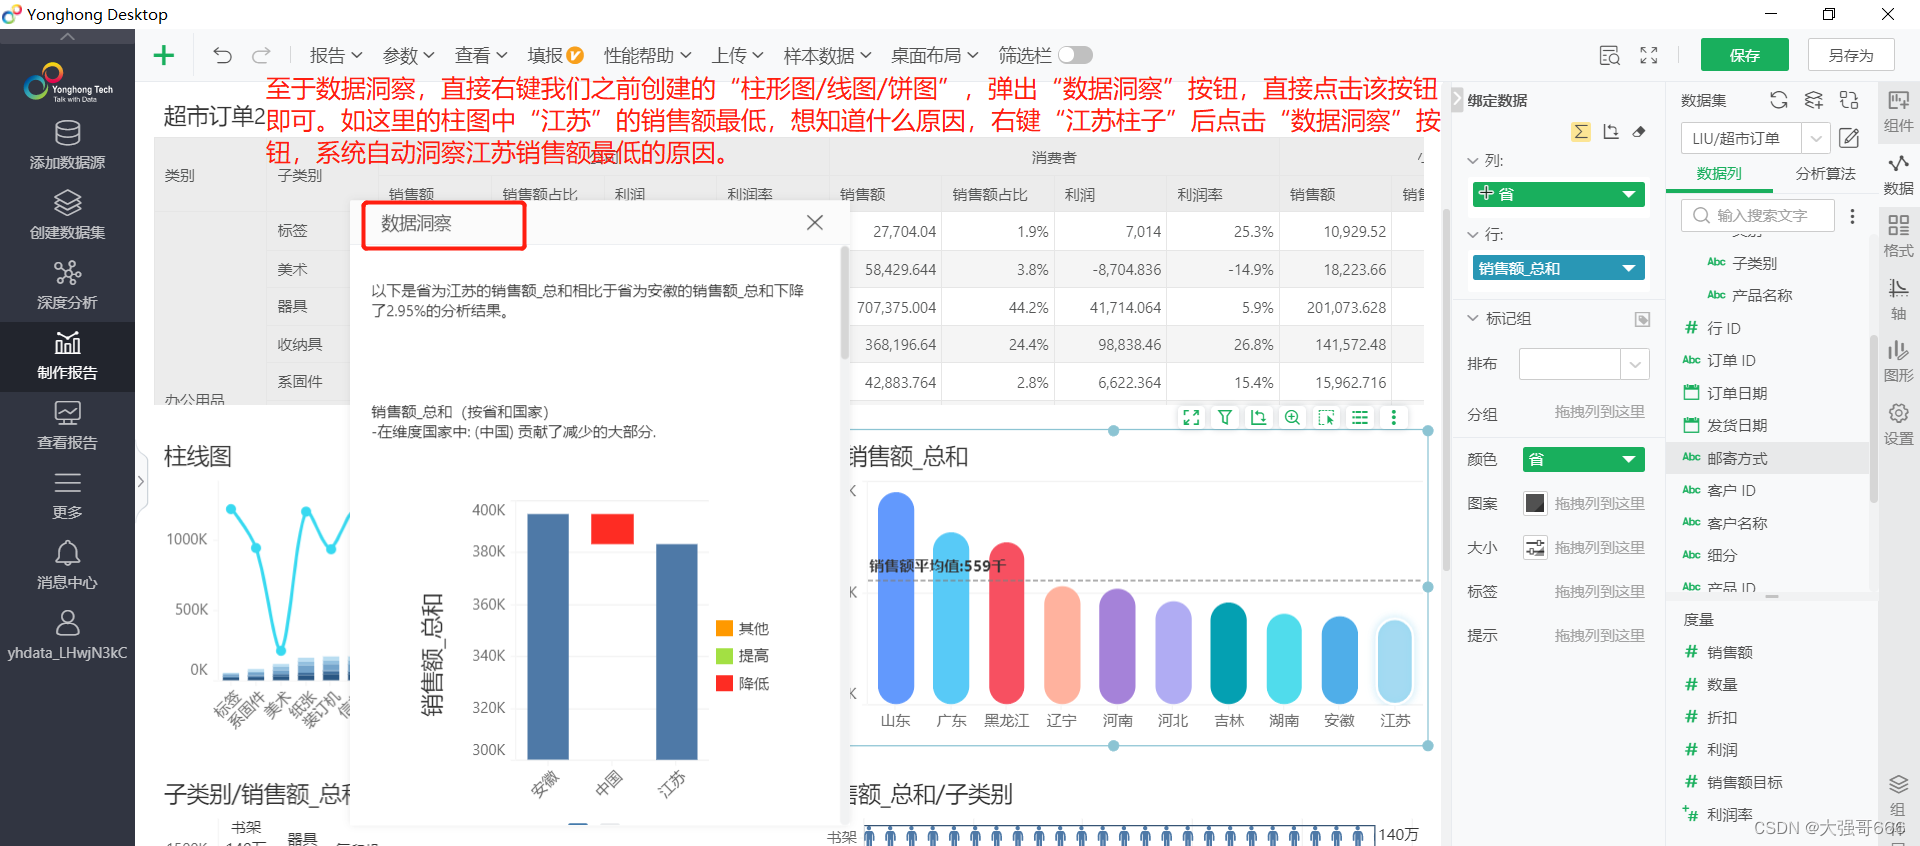Select the 利润 measure
The height and width of the screenshot is (846, 1920).
tap(1722, 749)
